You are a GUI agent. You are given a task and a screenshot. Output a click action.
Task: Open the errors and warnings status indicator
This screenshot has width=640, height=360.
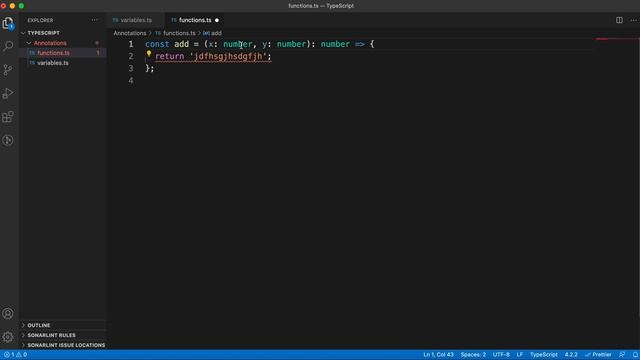(15, 355)
